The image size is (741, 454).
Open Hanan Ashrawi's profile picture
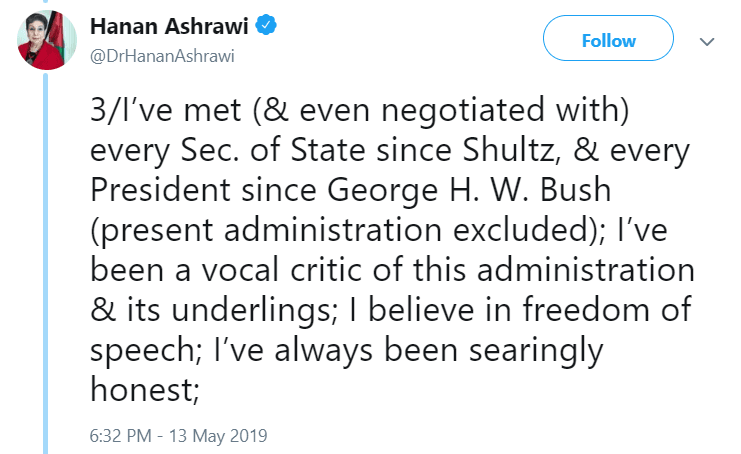point(47,40)
